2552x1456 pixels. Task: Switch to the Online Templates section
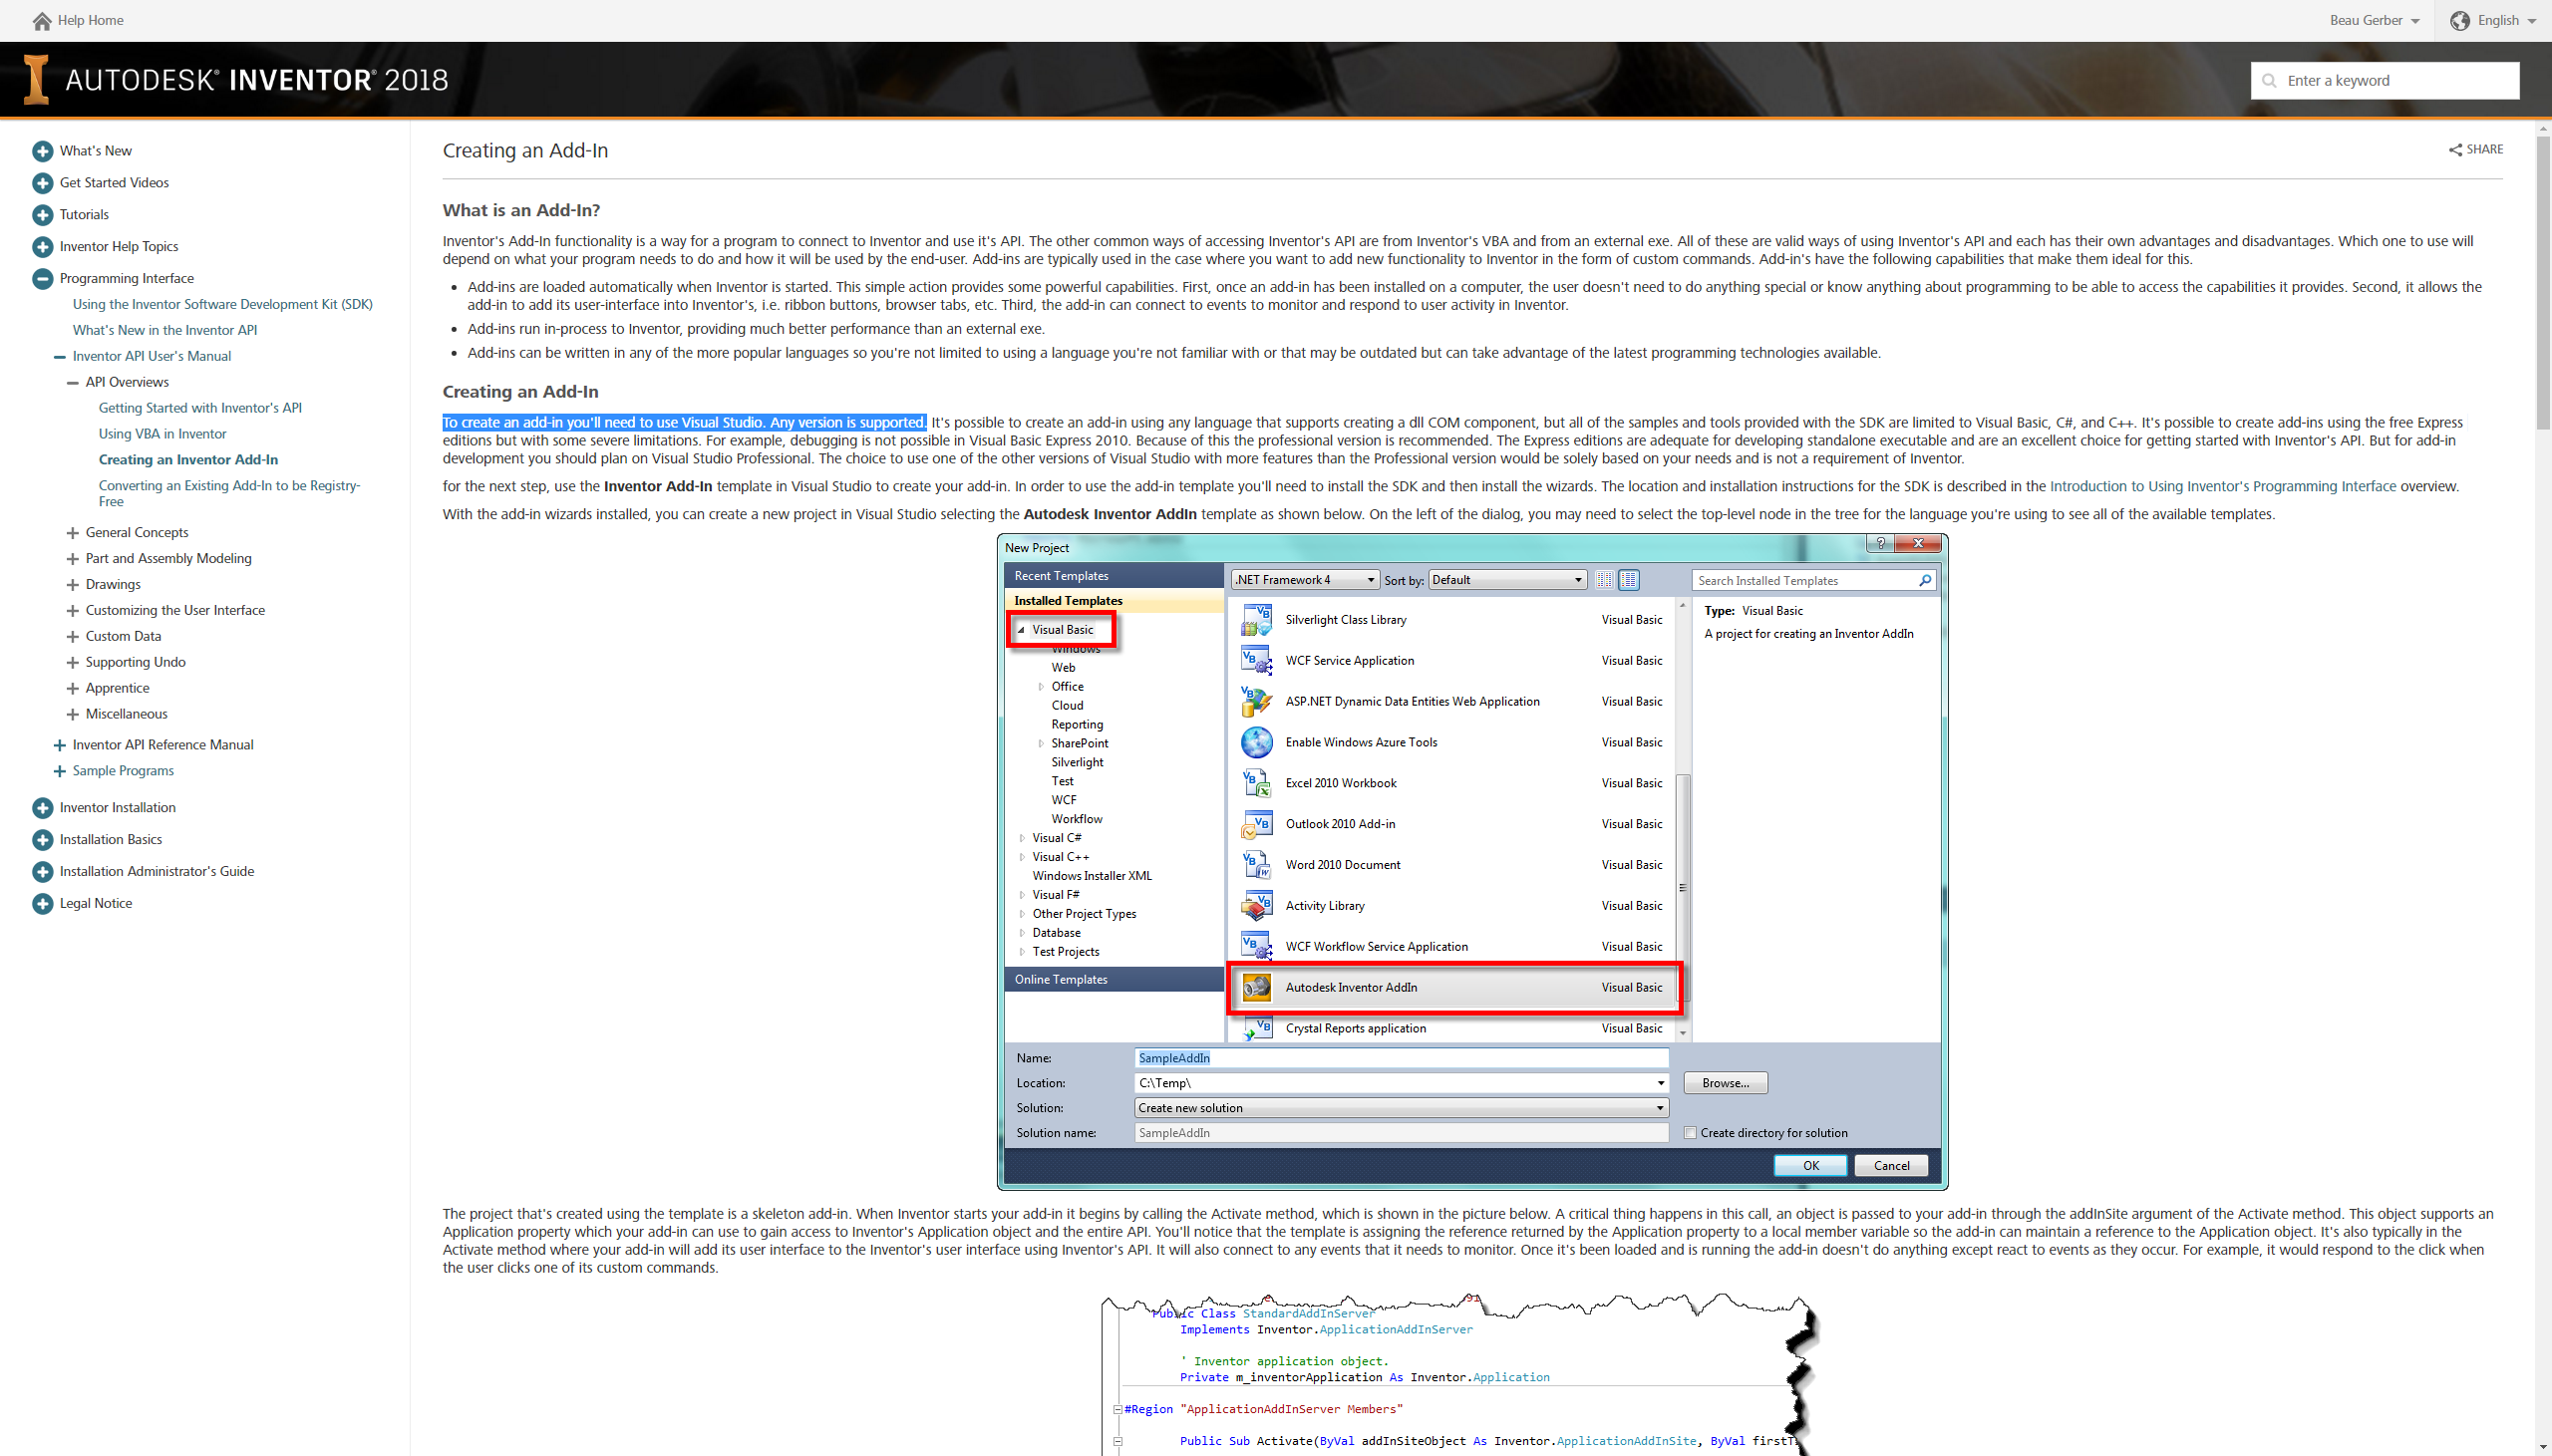[x=1060, y=979]
